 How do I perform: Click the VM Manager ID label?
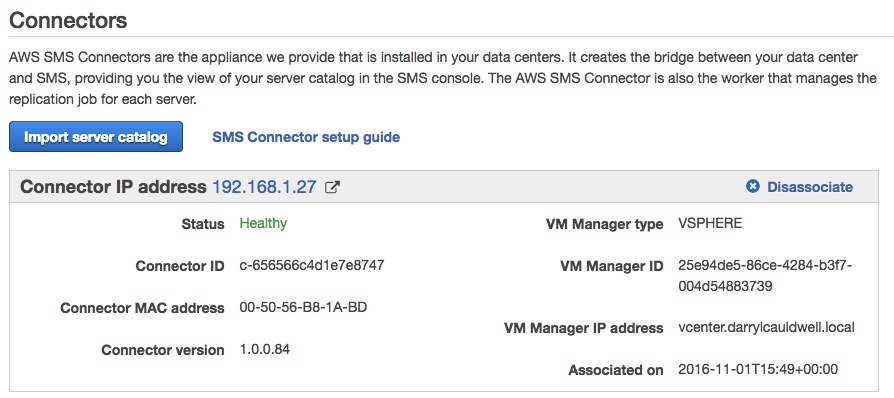point(612,266)
